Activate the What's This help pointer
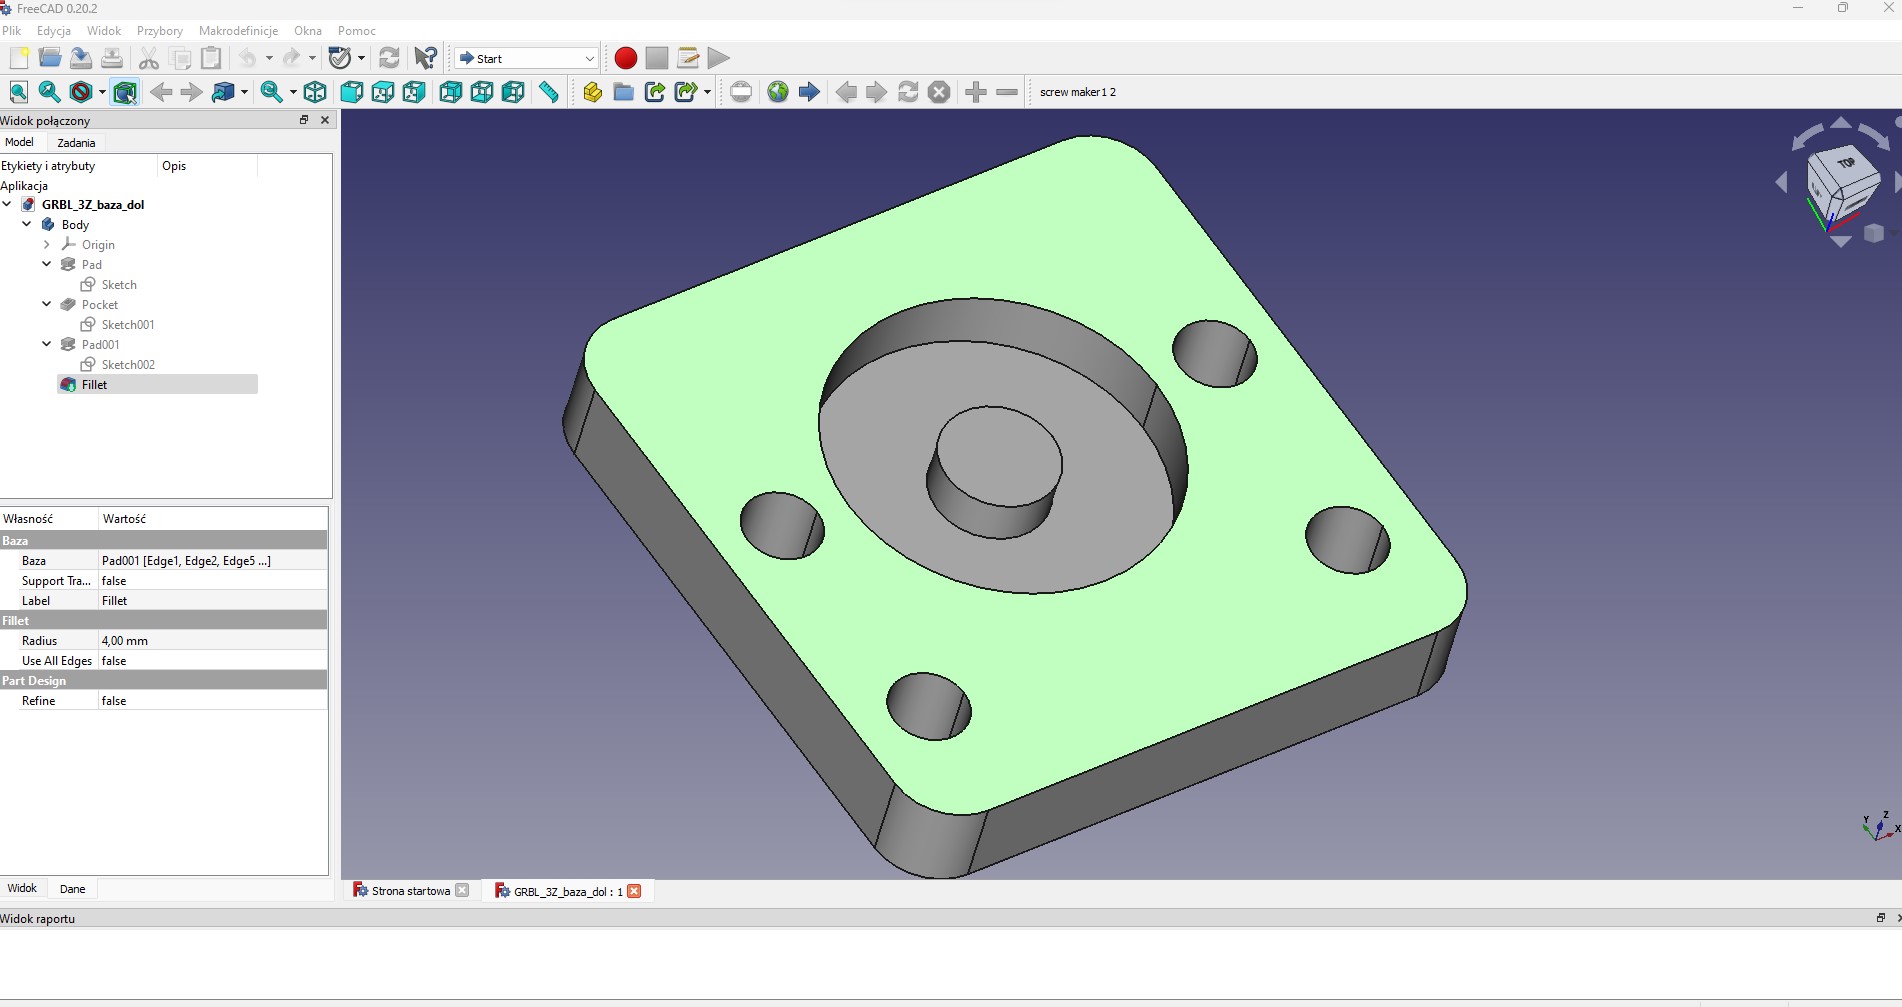Screen dimensions: 1902x1007 (426, 58)
